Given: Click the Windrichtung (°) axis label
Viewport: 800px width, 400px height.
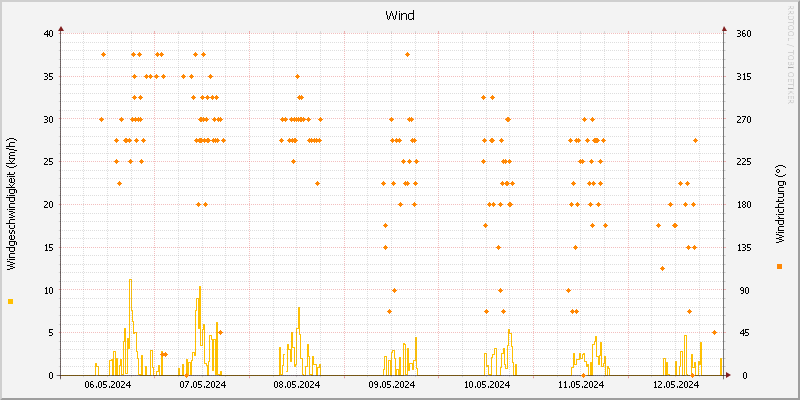Looking at the screenshot, I should click(780, 205).
